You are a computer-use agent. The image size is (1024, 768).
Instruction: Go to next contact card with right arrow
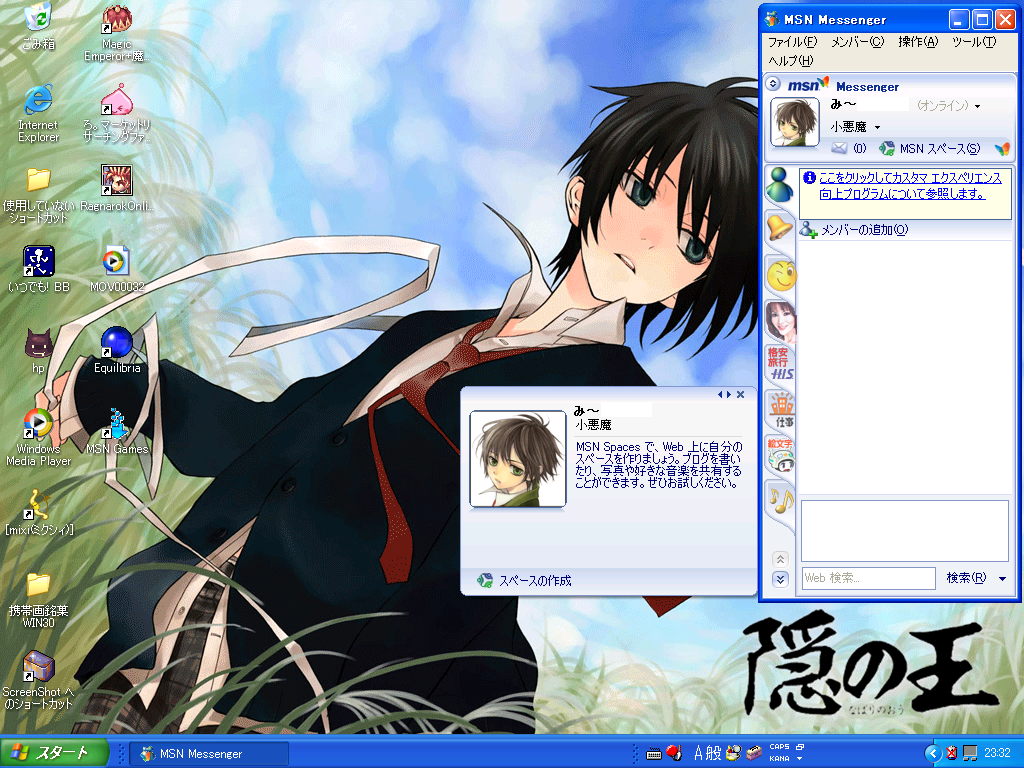[729, 394]
